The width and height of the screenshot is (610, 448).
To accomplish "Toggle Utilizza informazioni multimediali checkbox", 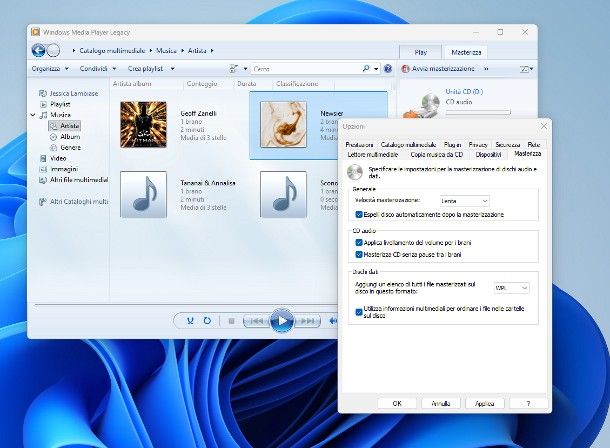I will pyautogui.click(x=359, y=312).
